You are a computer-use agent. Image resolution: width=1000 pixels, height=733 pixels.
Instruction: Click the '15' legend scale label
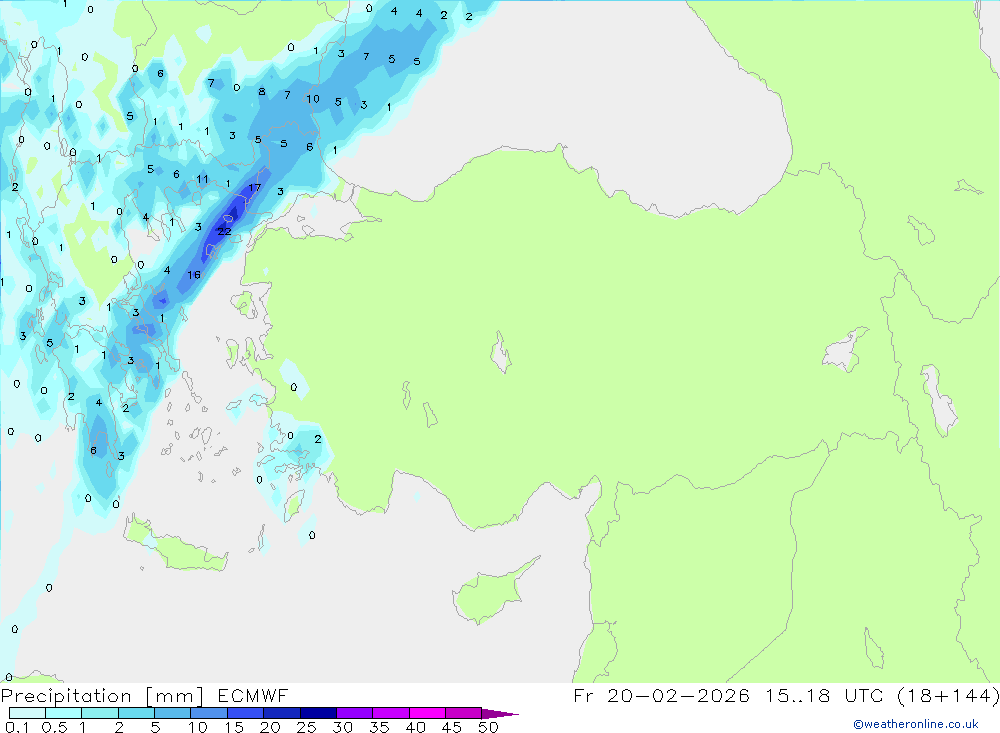[x=234, y=727]
